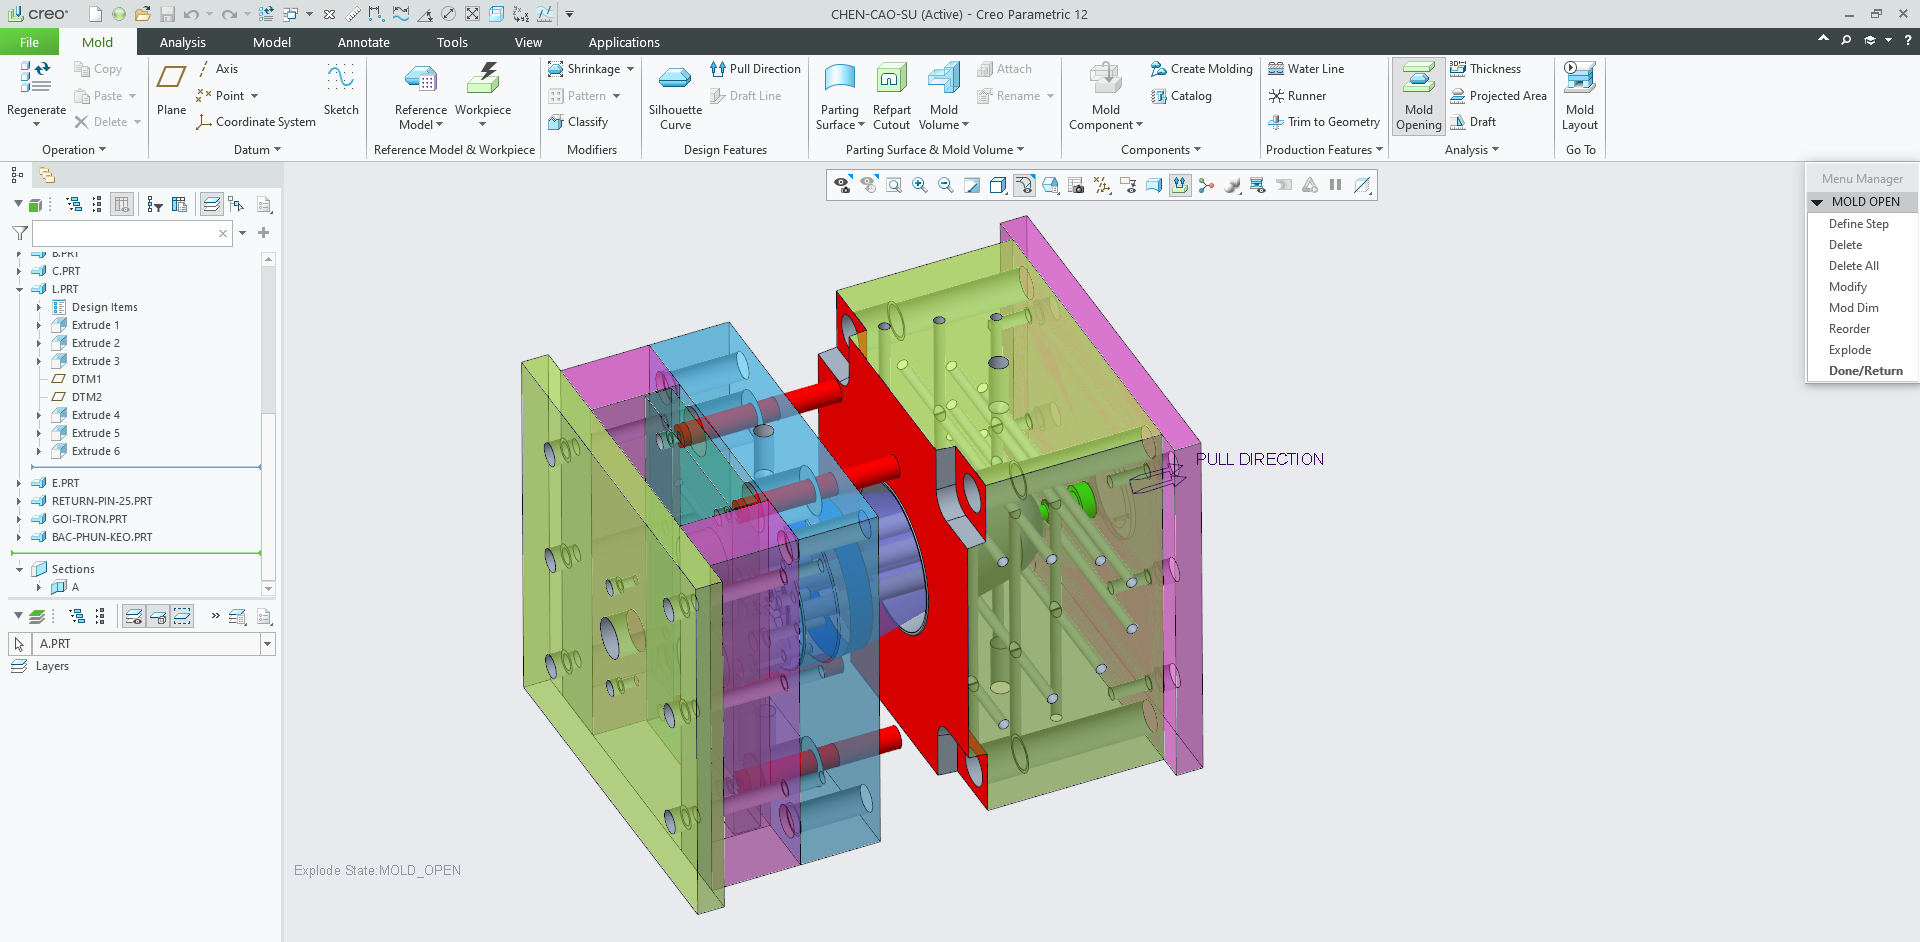Click the model tree search field
The width and height of the screenshot is (1920, 942).
[x=125, y=233]
